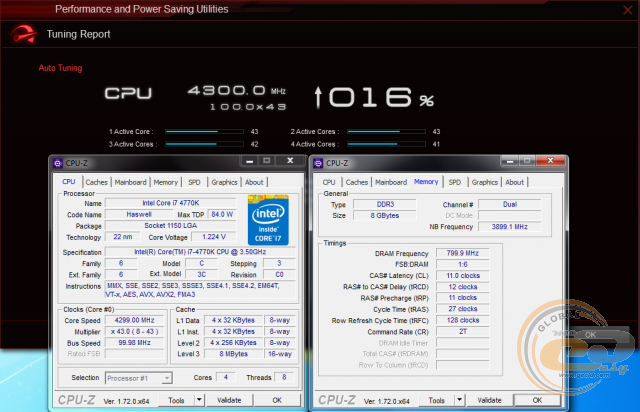Screen dimensions: 640x412
Task: Click the memory Size value 8 GBytes
Action: click(385, 216)
